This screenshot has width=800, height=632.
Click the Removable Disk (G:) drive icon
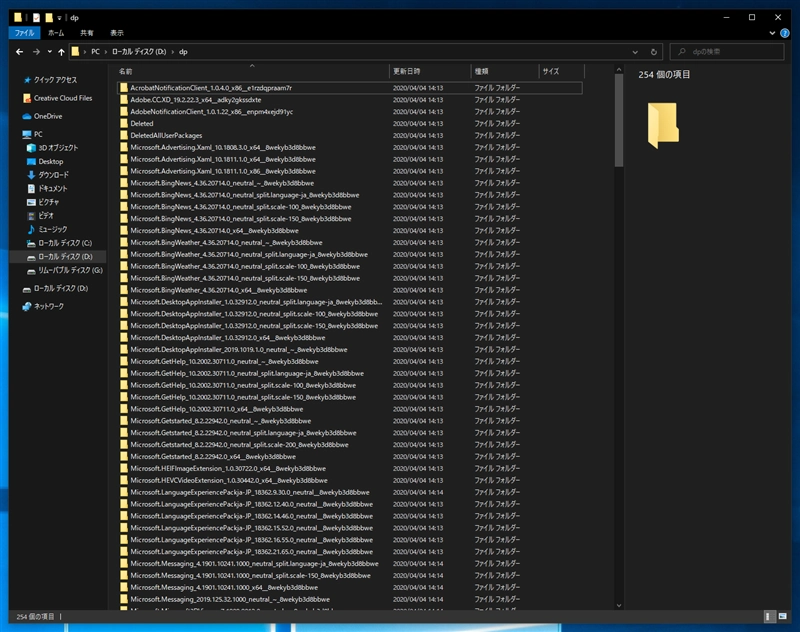pos(31,270)
